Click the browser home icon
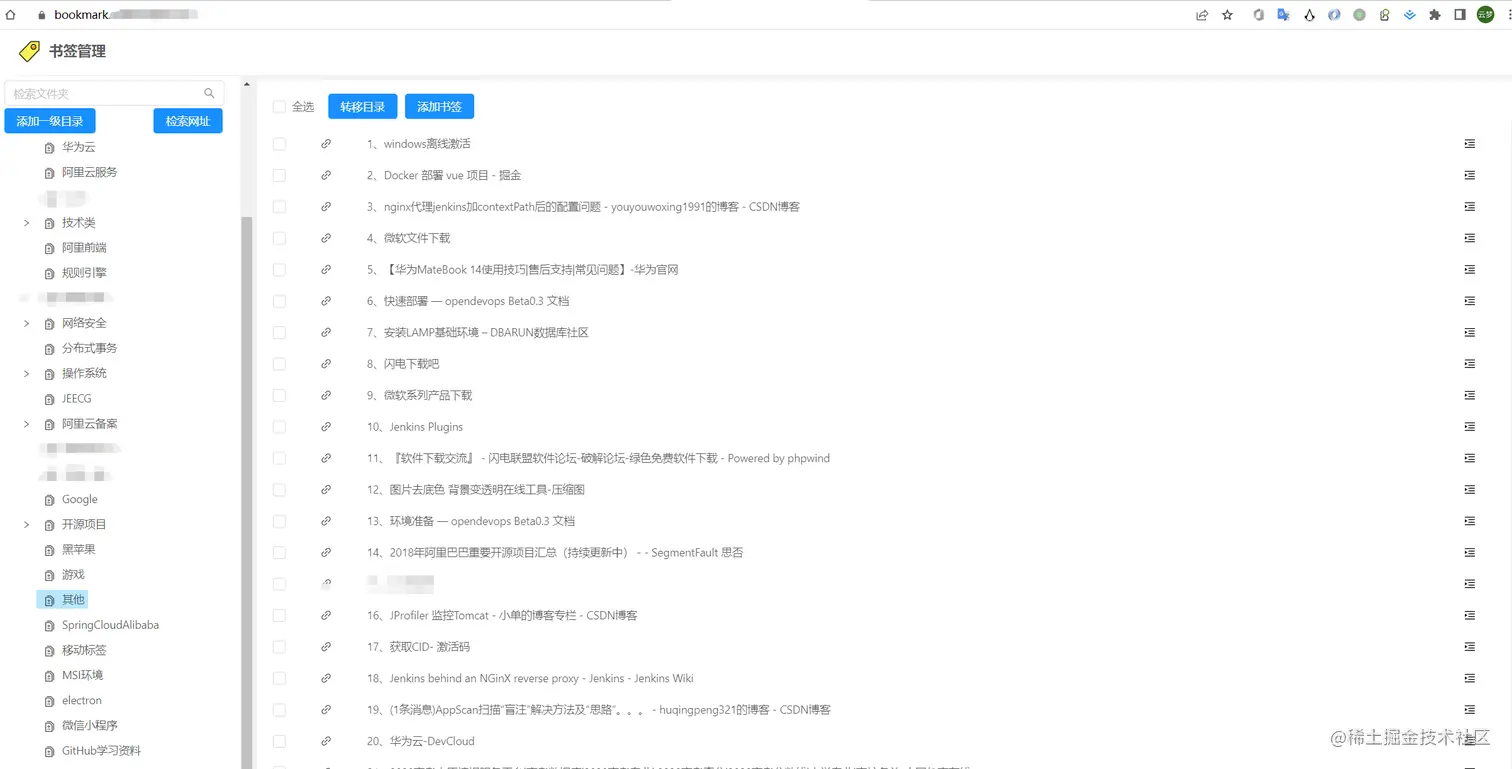 [11, 15]
